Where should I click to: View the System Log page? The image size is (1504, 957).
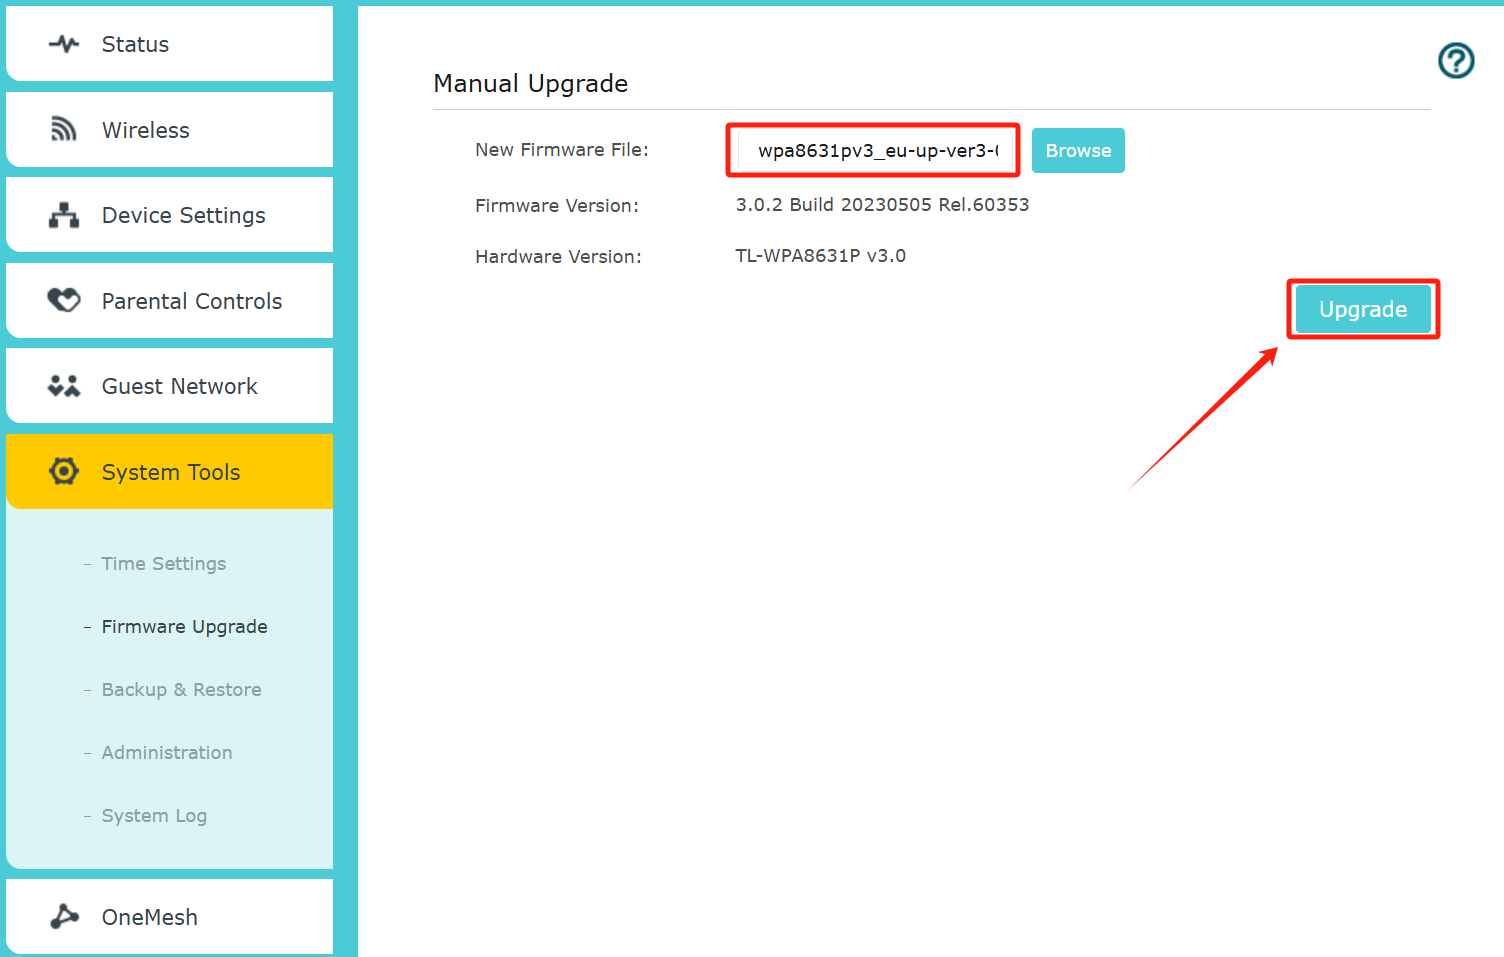(154, 816)
